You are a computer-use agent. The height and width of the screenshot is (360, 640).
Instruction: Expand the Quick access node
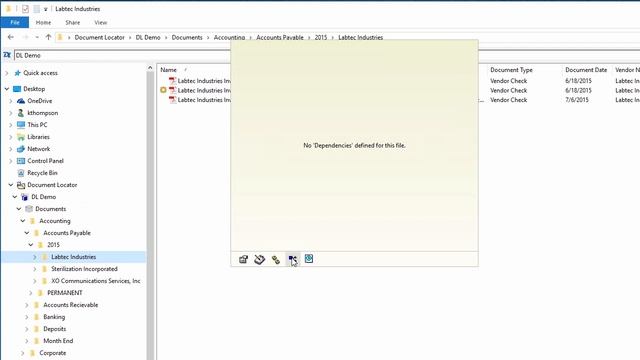coord(7,73)
